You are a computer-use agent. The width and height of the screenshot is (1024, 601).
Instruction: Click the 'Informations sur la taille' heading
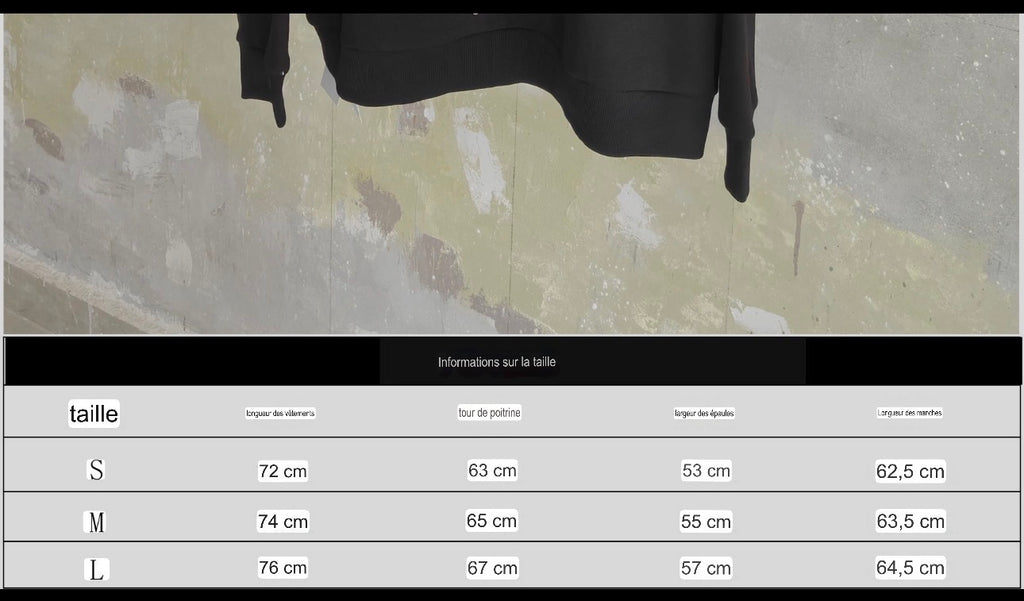click(x=497, y=362)
